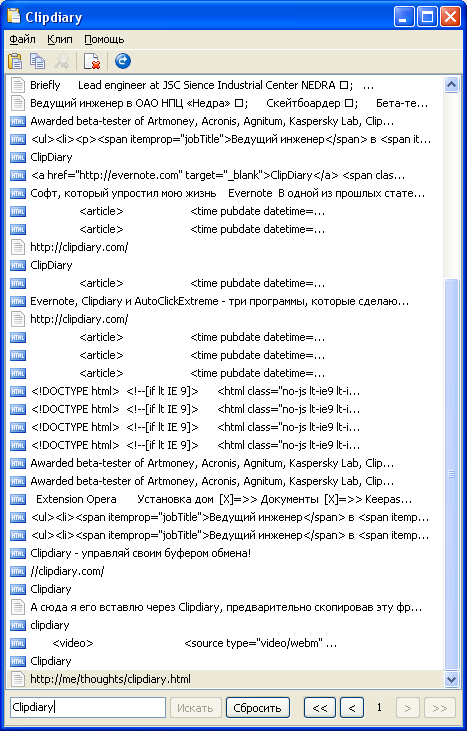Image resolution: width=468 pixels, height=731 pixels.
Task: Maximize the Clipdiary window
Action: pos(427,17)
